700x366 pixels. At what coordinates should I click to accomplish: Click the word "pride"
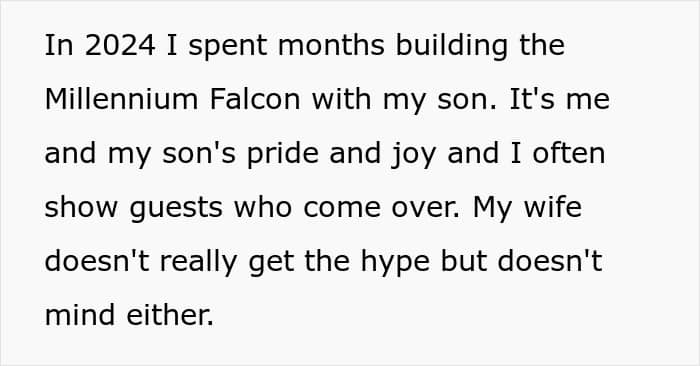pos(283,155)
